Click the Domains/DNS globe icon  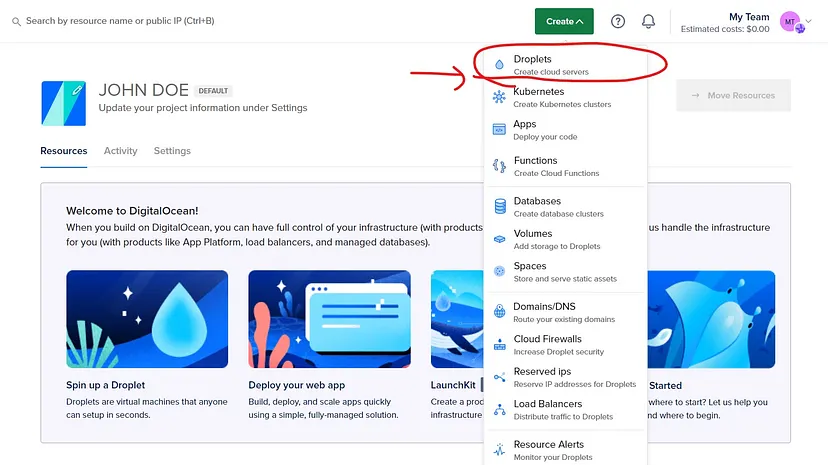(499, 311)
